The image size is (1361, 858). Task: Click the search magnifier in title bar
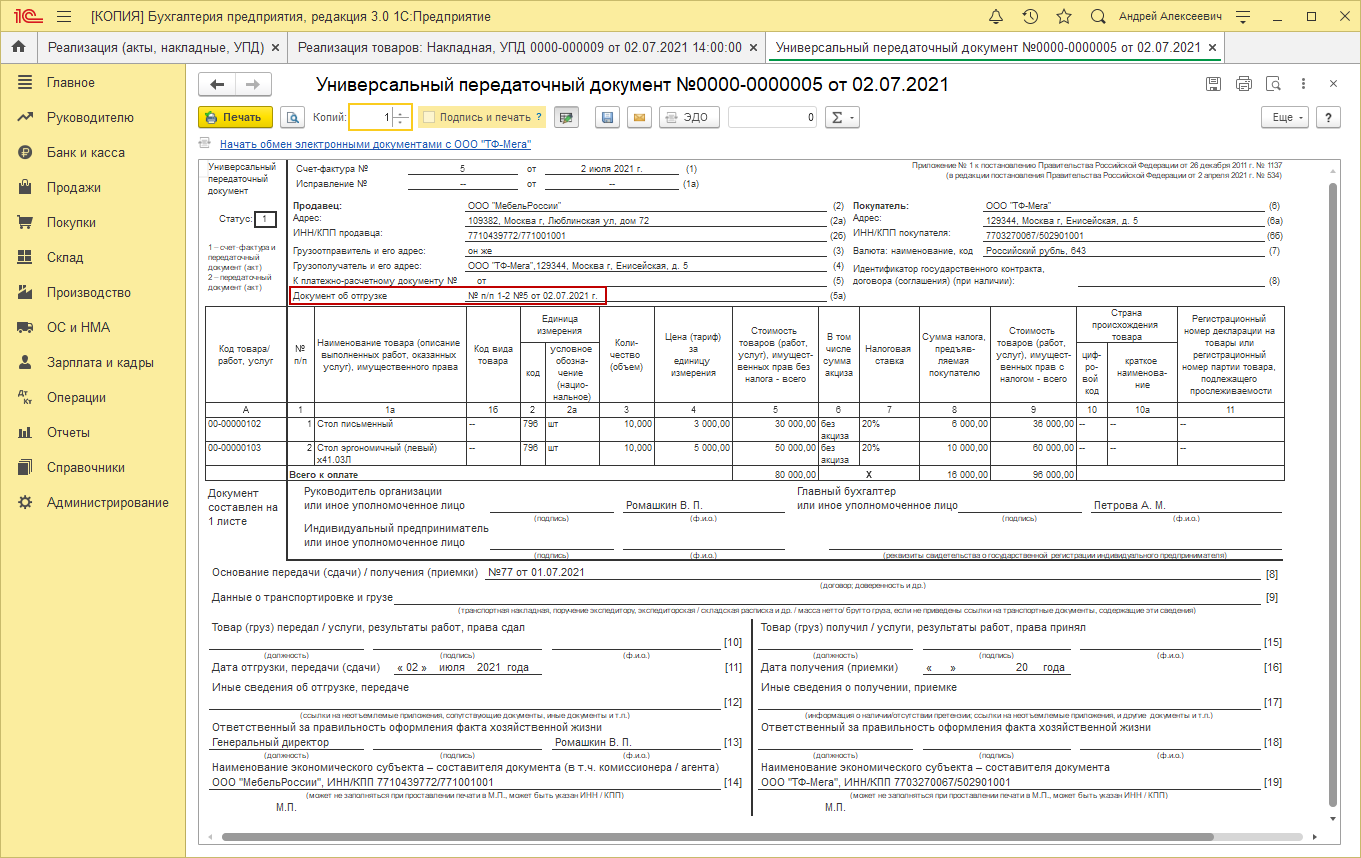[x=1098, y=17]
